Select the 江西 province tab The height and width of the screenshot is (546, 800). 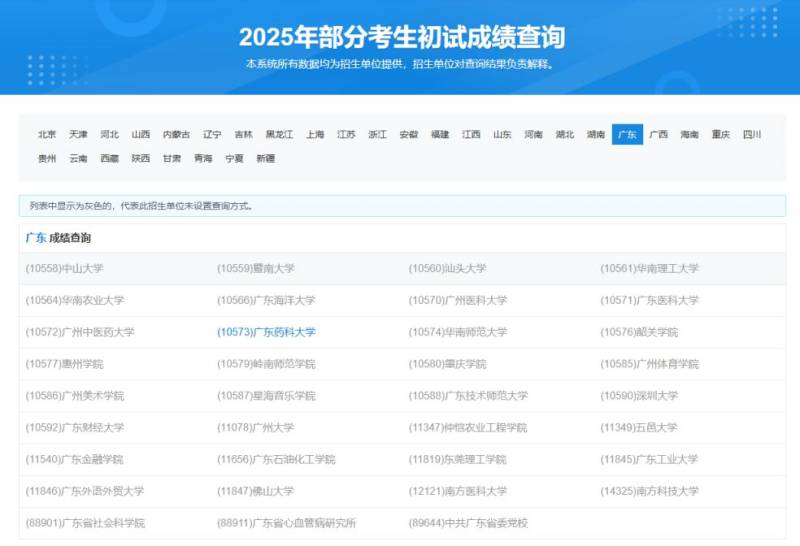pyautogui.click(x=471, y=134)
